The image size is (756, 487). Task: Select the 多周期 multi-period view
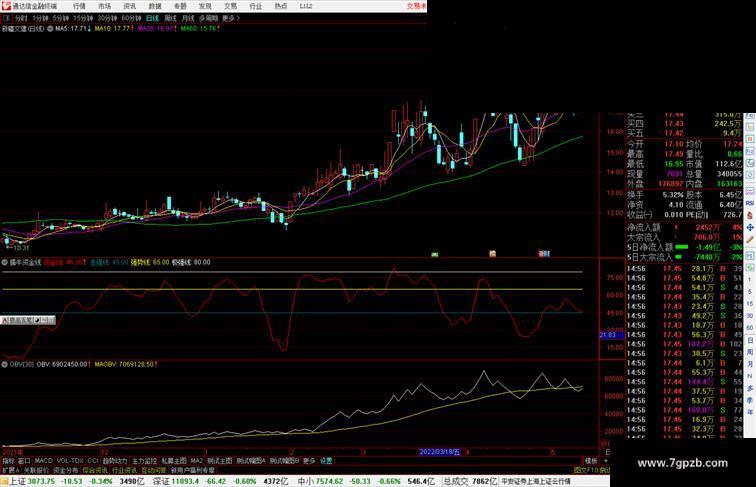click(208, 18)
